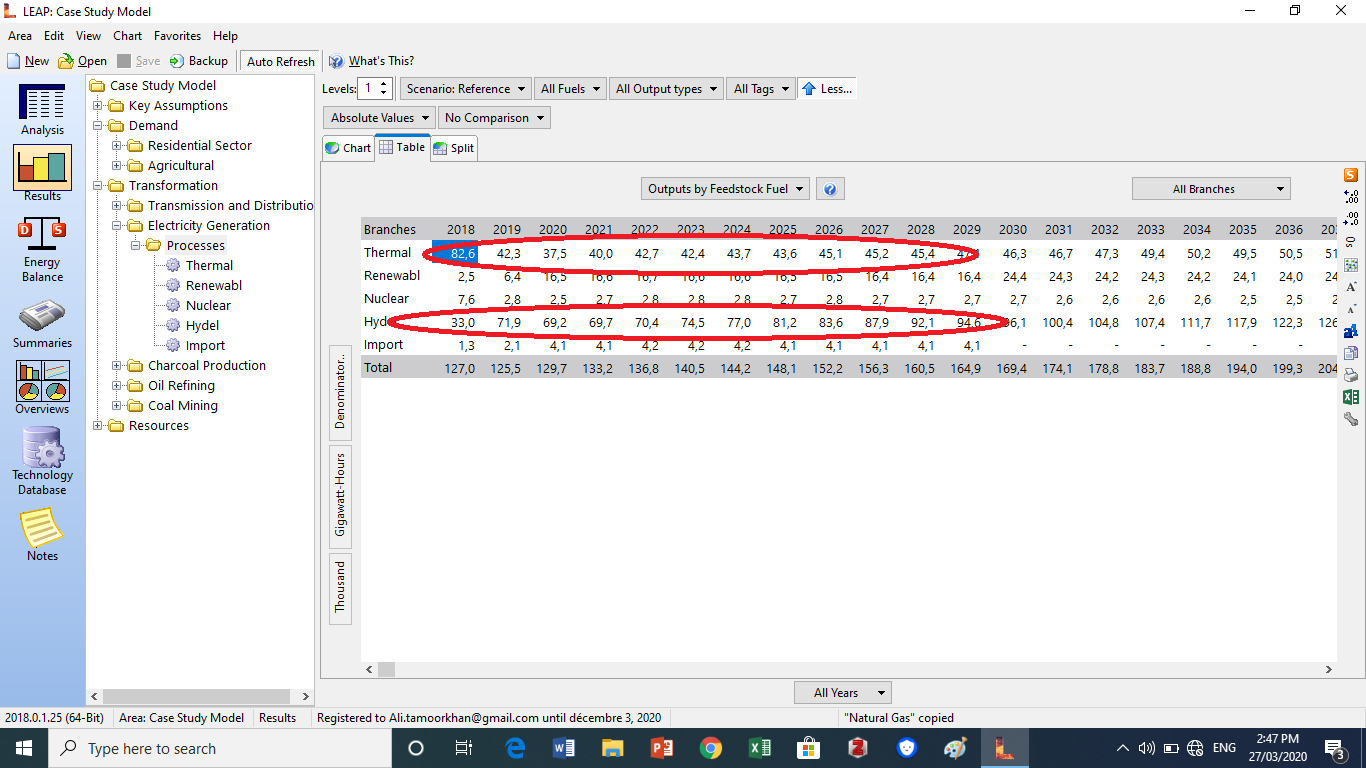Screen dimensions: 1366x768
Task: Expand the Agricultural branch
Action: 117,166
